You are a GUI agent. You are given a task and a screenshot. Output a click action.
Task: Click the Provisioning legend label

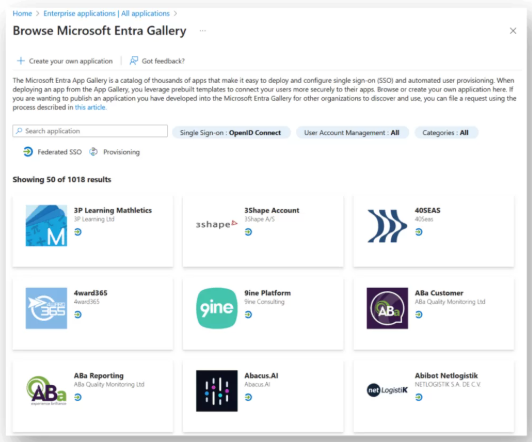click(x=121, y=152)
